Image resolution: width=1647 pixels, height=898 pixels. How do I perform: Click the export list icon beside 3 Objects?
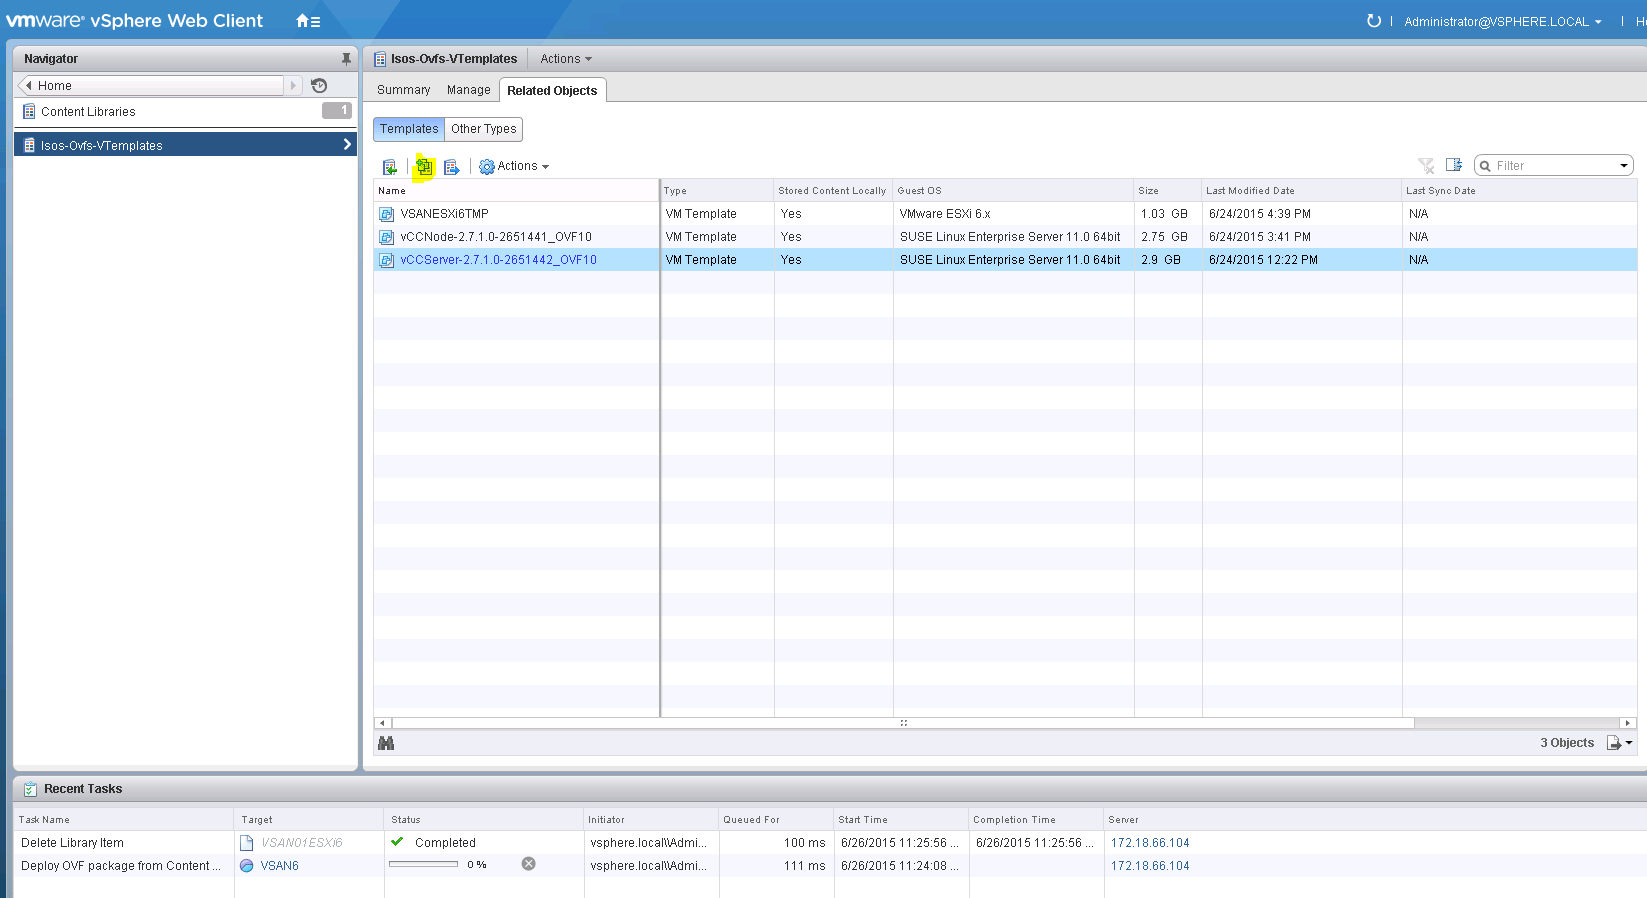tap(1613, 743)
